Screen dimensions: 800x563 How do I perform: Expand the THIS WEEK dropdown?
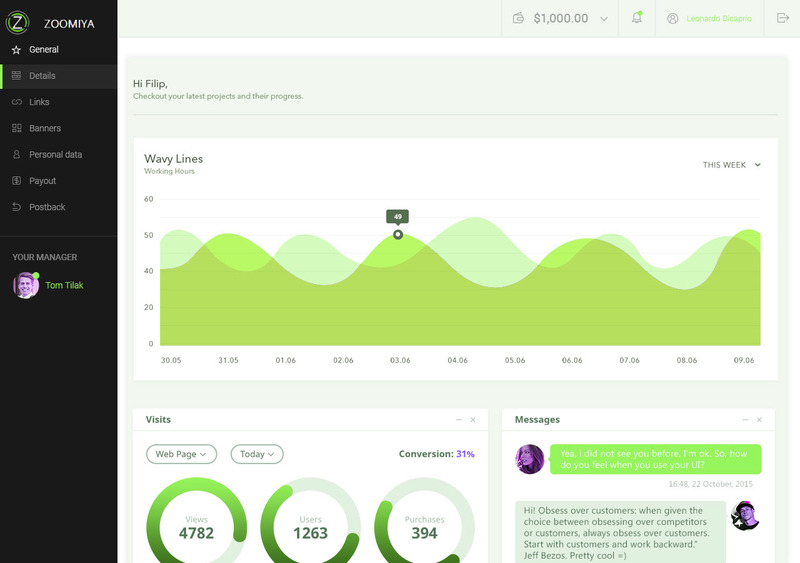point(732,165)
